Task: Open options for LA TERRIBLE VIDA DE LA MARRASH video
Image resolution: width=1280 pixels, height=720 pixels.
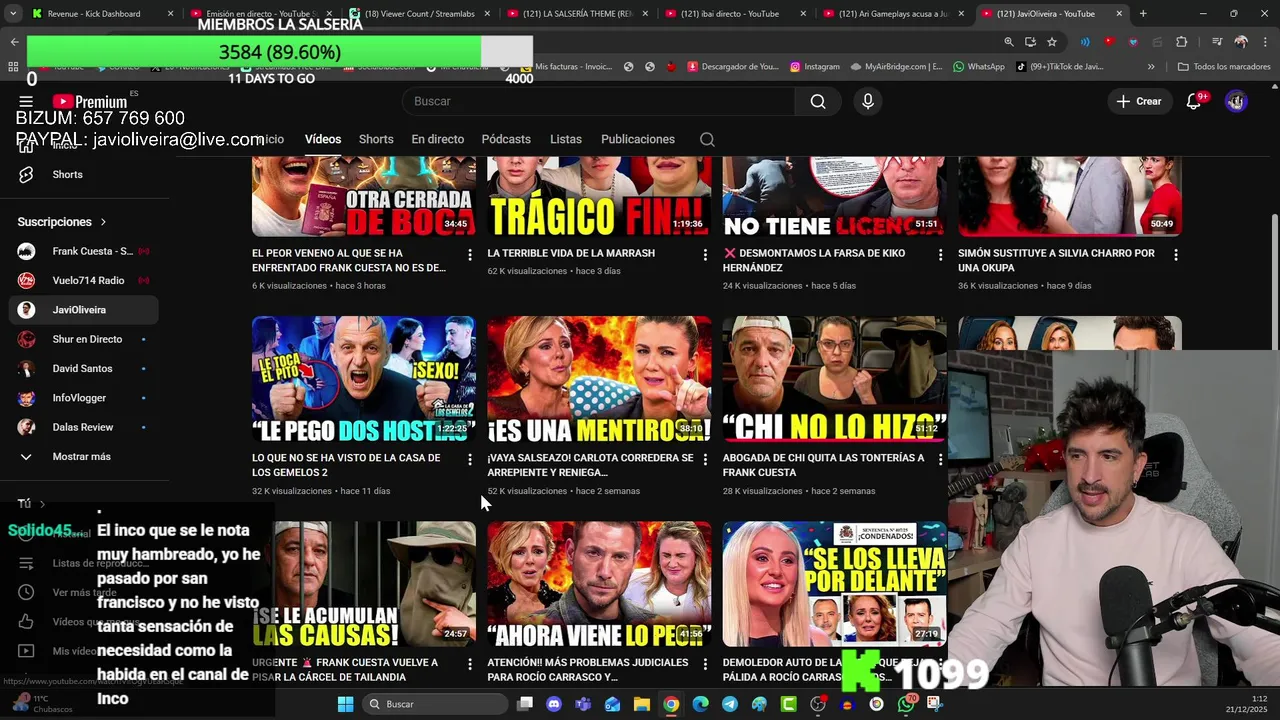Action: pos(705,255)
